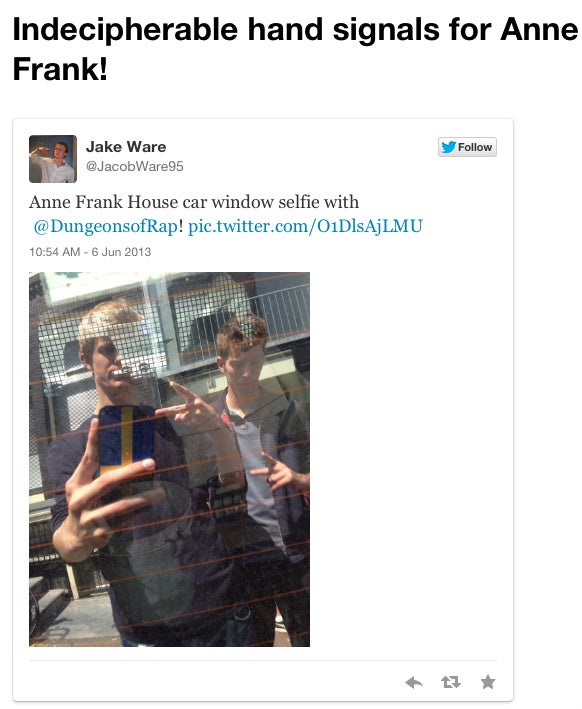Viewport: 582px width, 709px height.
Task: Retweet using the retweet icon
Action: click(451, 682)
